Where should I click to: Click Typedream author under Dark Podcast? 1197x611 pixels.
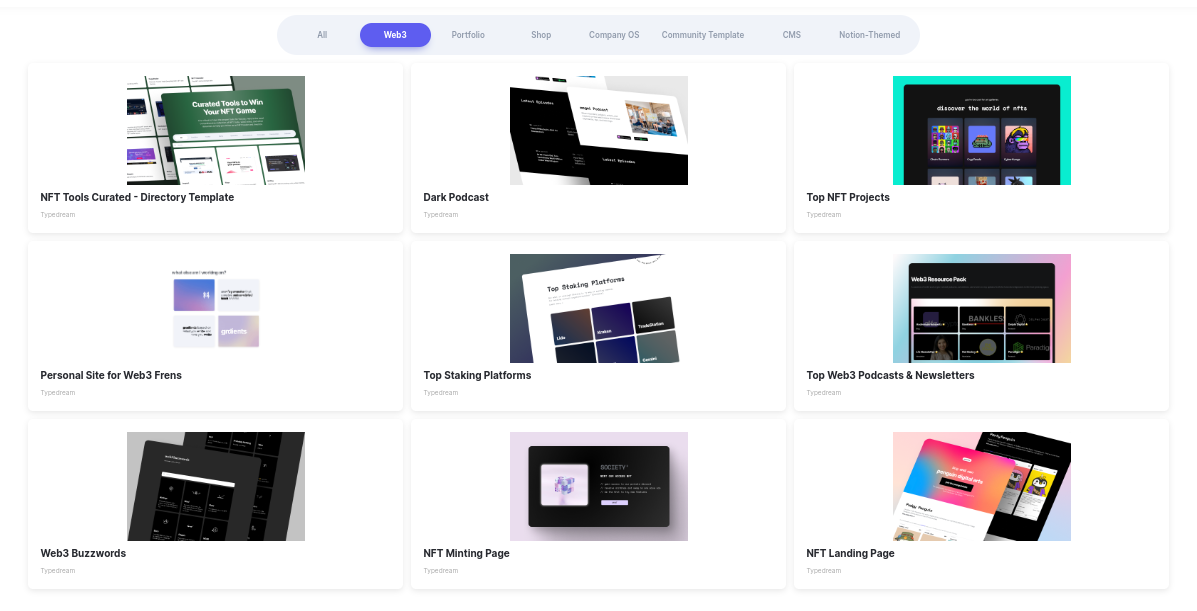(440, 215)
